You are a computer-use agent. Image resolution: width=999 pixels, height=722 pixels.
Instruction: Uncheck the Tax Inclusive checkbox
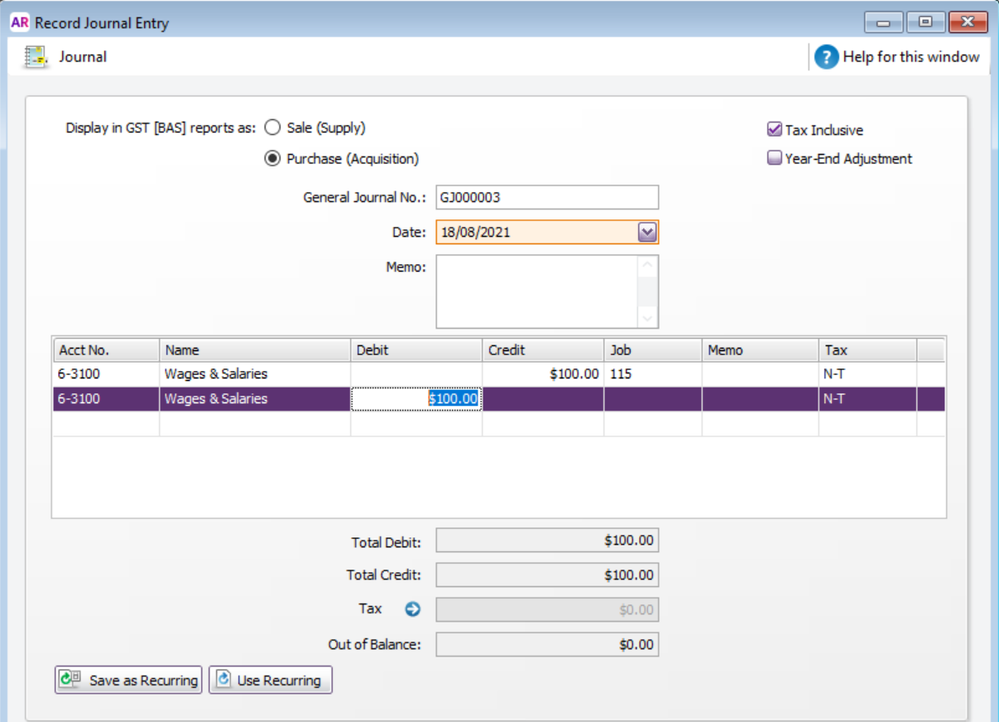click(774, 130)
